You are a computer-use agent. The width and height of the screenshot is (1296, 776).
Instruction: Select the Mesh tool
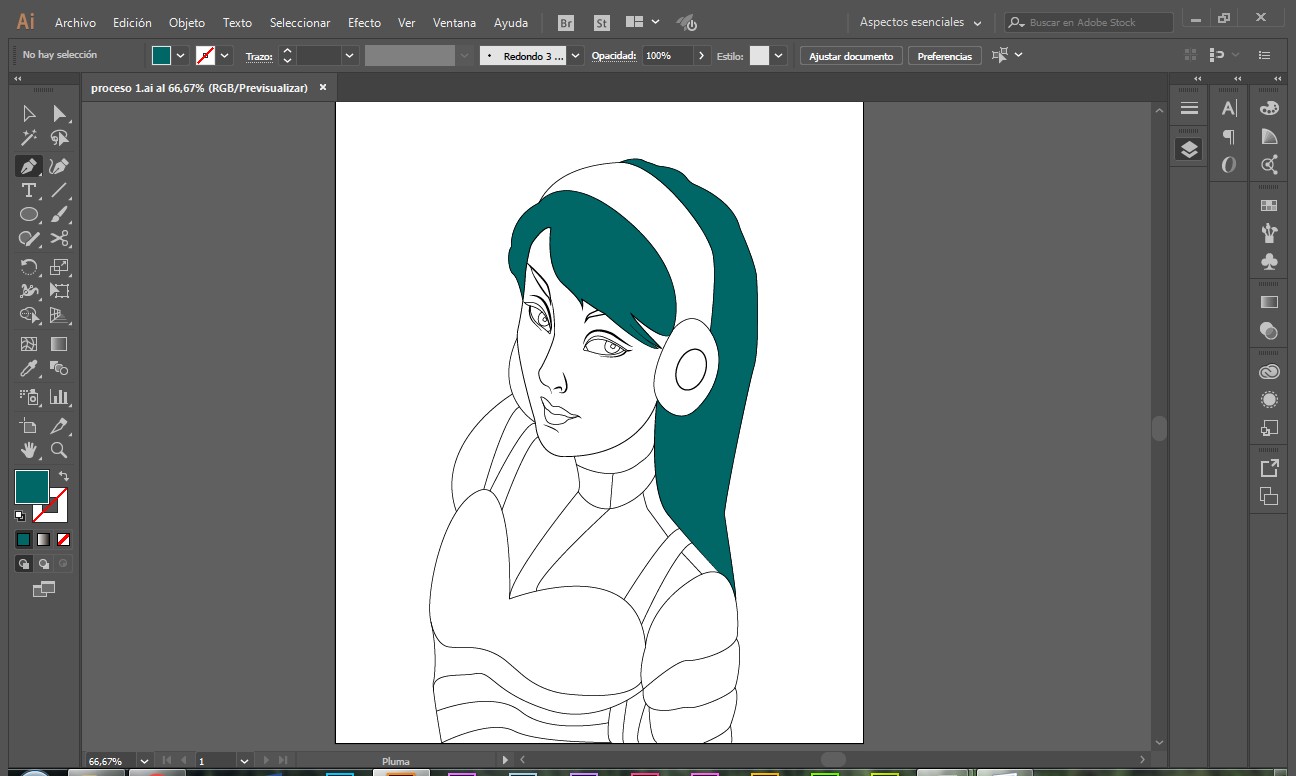tap(29, 344)
